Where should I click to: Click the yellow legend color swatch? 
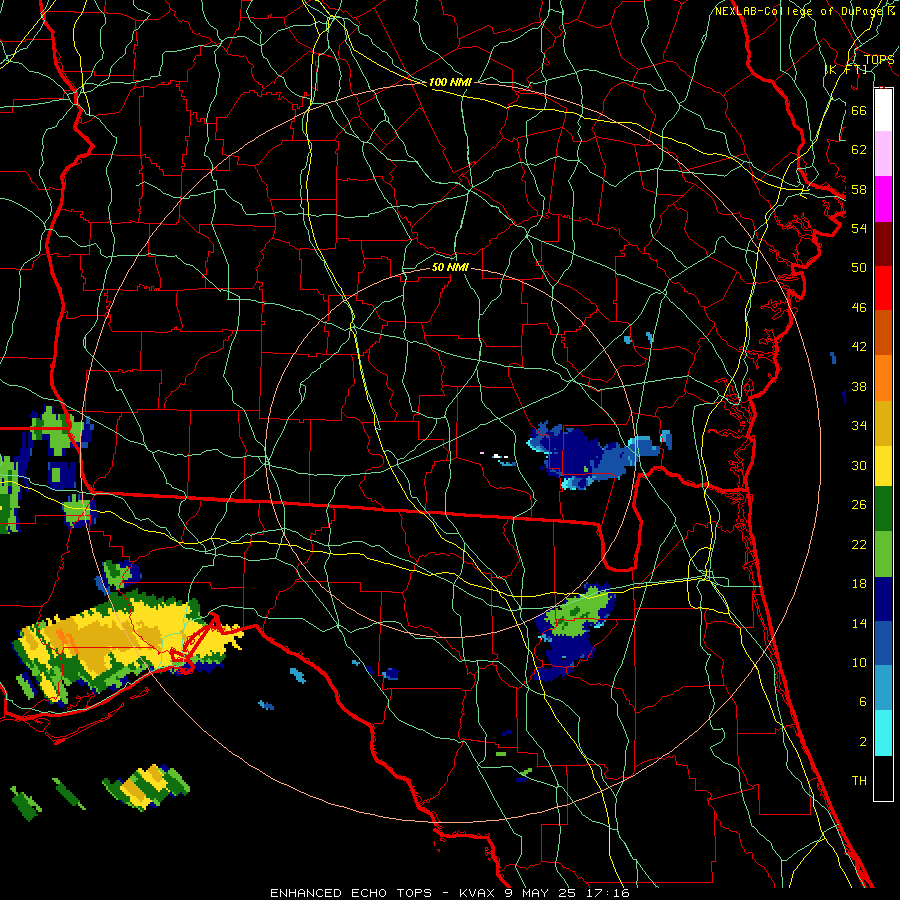pos(883,466)
